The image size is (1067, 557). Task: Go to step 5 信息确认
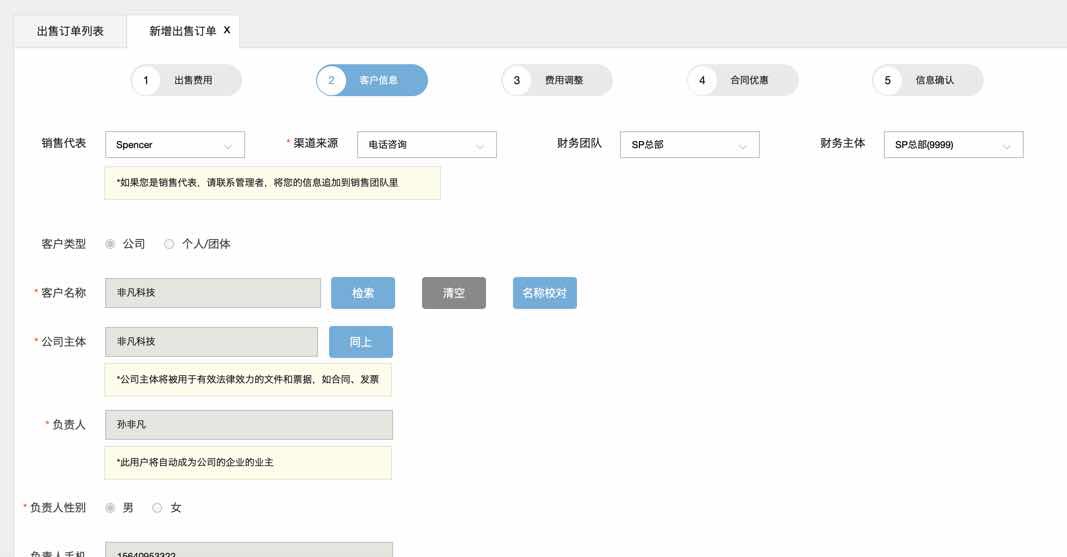click(927, 81)
